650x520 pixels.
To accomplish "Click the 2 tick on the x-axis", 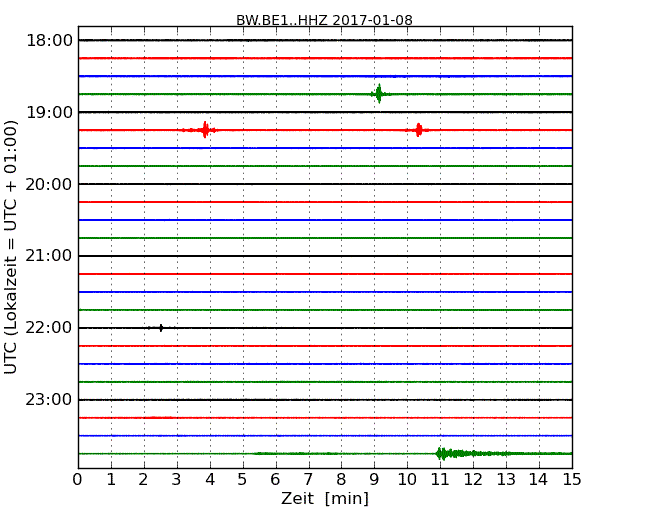I will point(143,480).
